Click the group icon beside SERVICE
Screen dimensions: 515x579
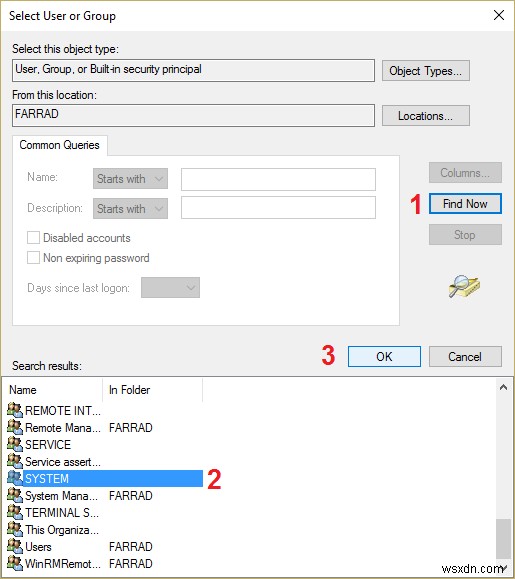(15, 444)
